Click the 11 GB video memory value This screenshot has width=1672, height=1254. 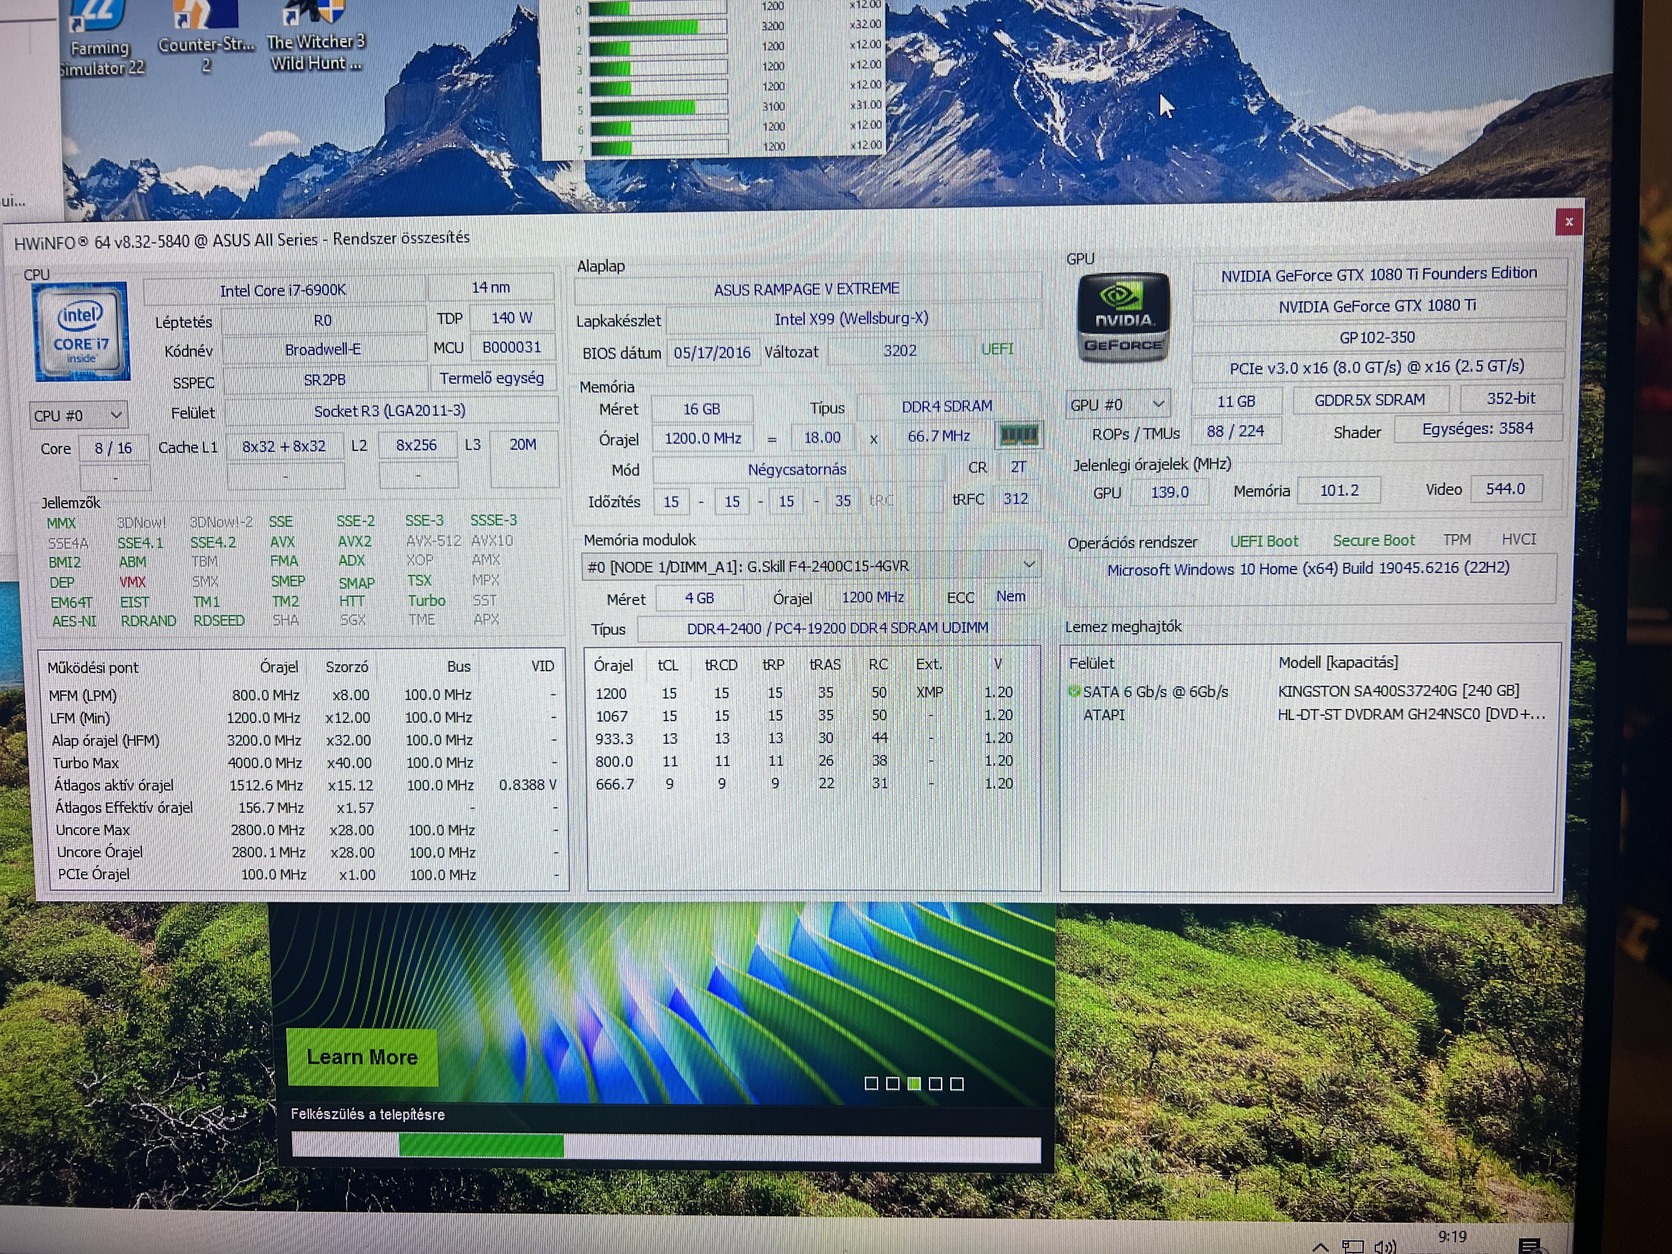1236,401
